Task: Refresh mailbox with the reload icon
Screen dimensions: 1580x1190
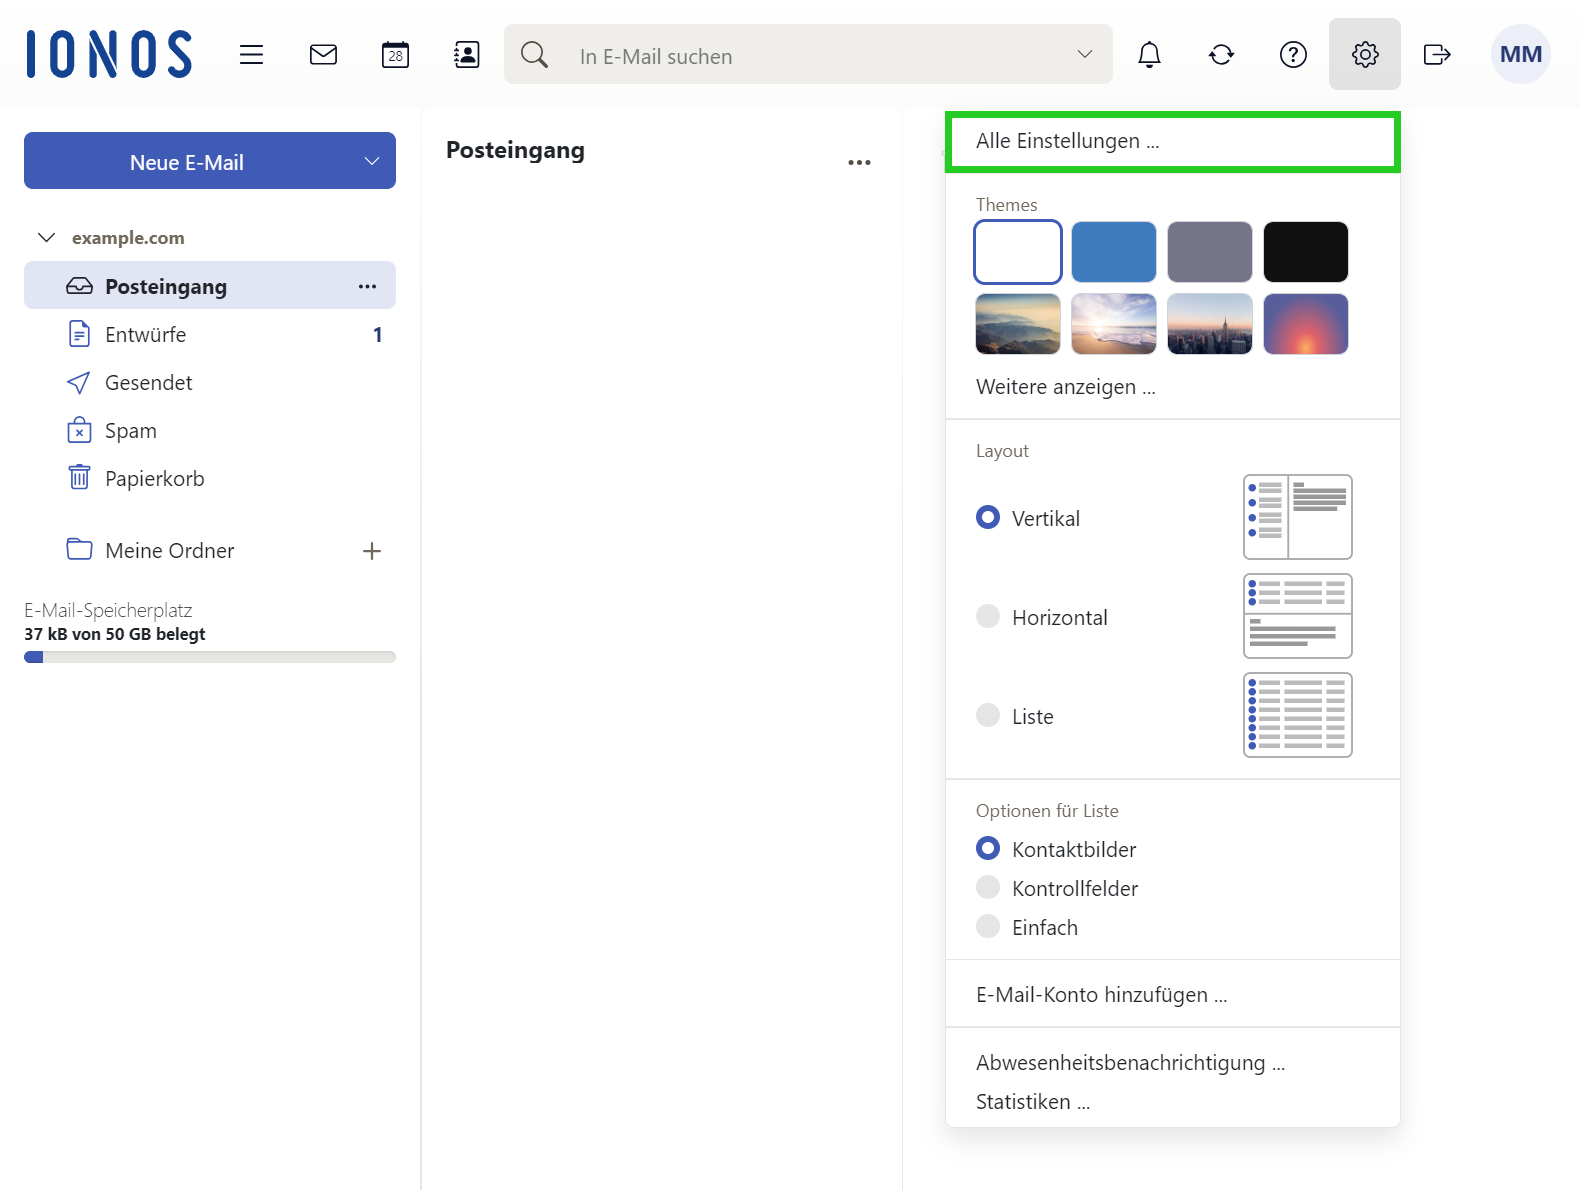Action: coord(1221,55)
